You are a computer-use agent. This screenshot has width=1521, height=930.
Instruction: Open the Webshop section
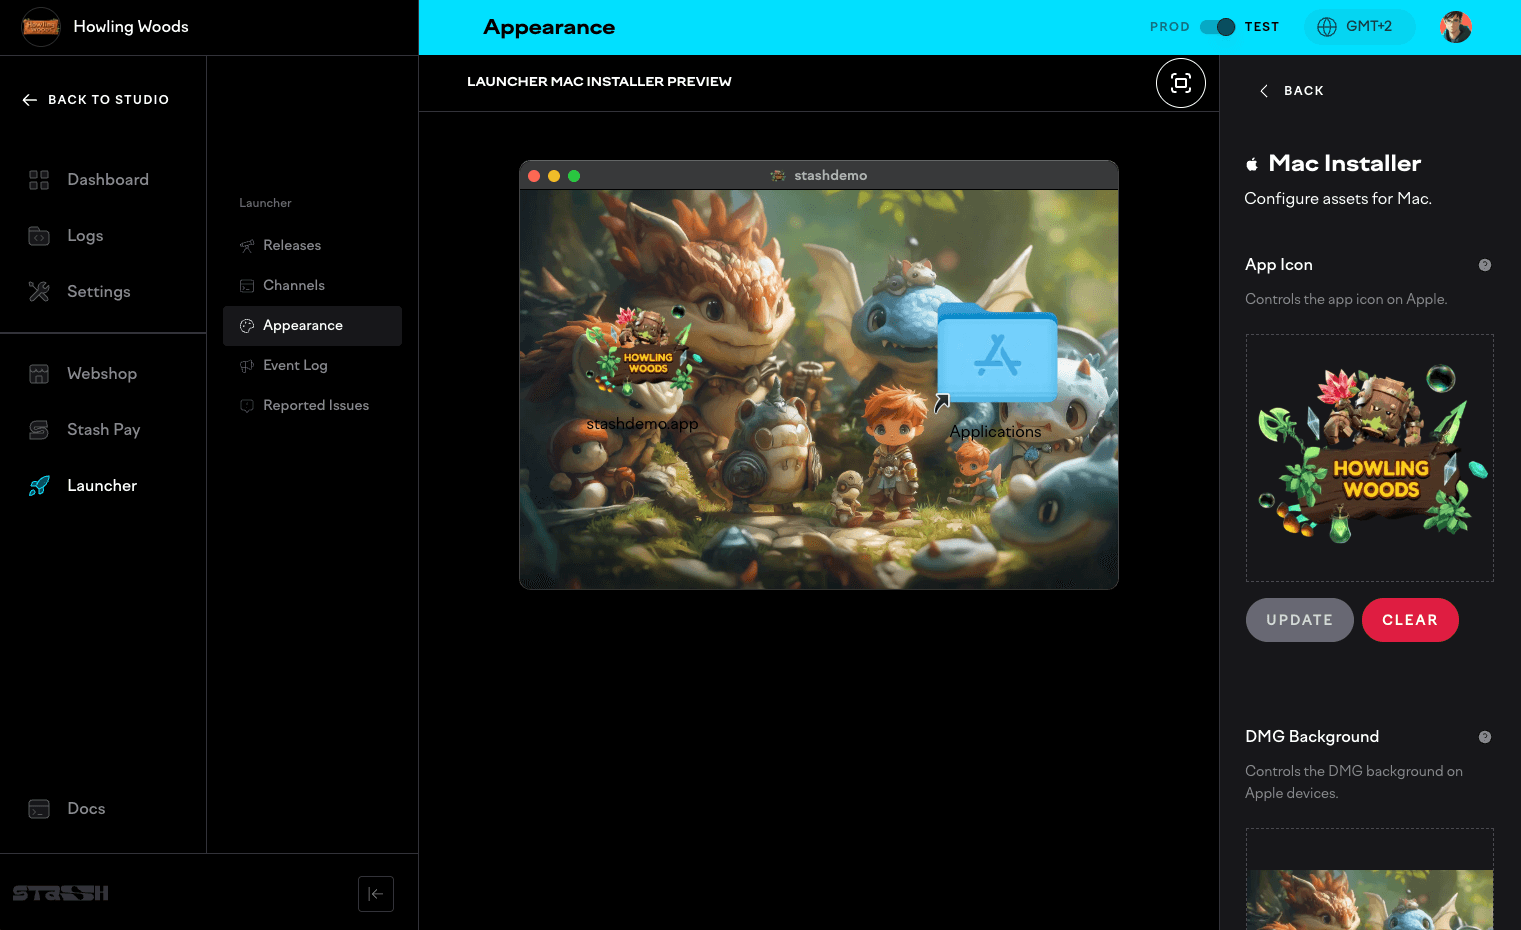tap(38, 373)
